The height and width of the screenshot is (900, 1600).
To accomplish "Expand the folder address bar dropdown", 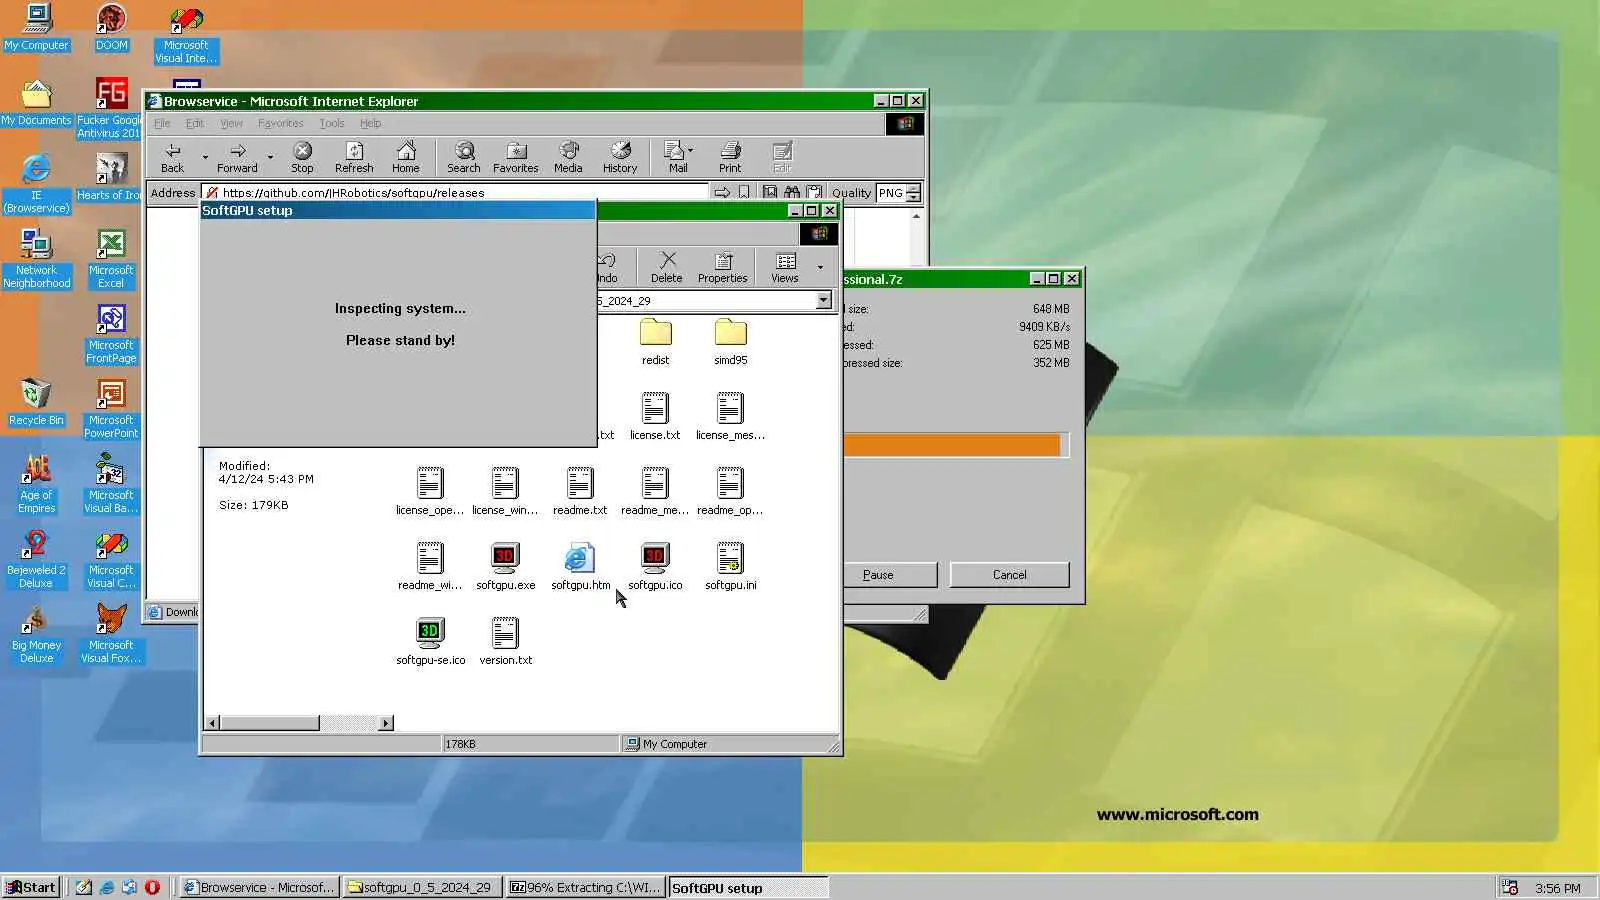I will pyautogui.click(x=823, y=300).
